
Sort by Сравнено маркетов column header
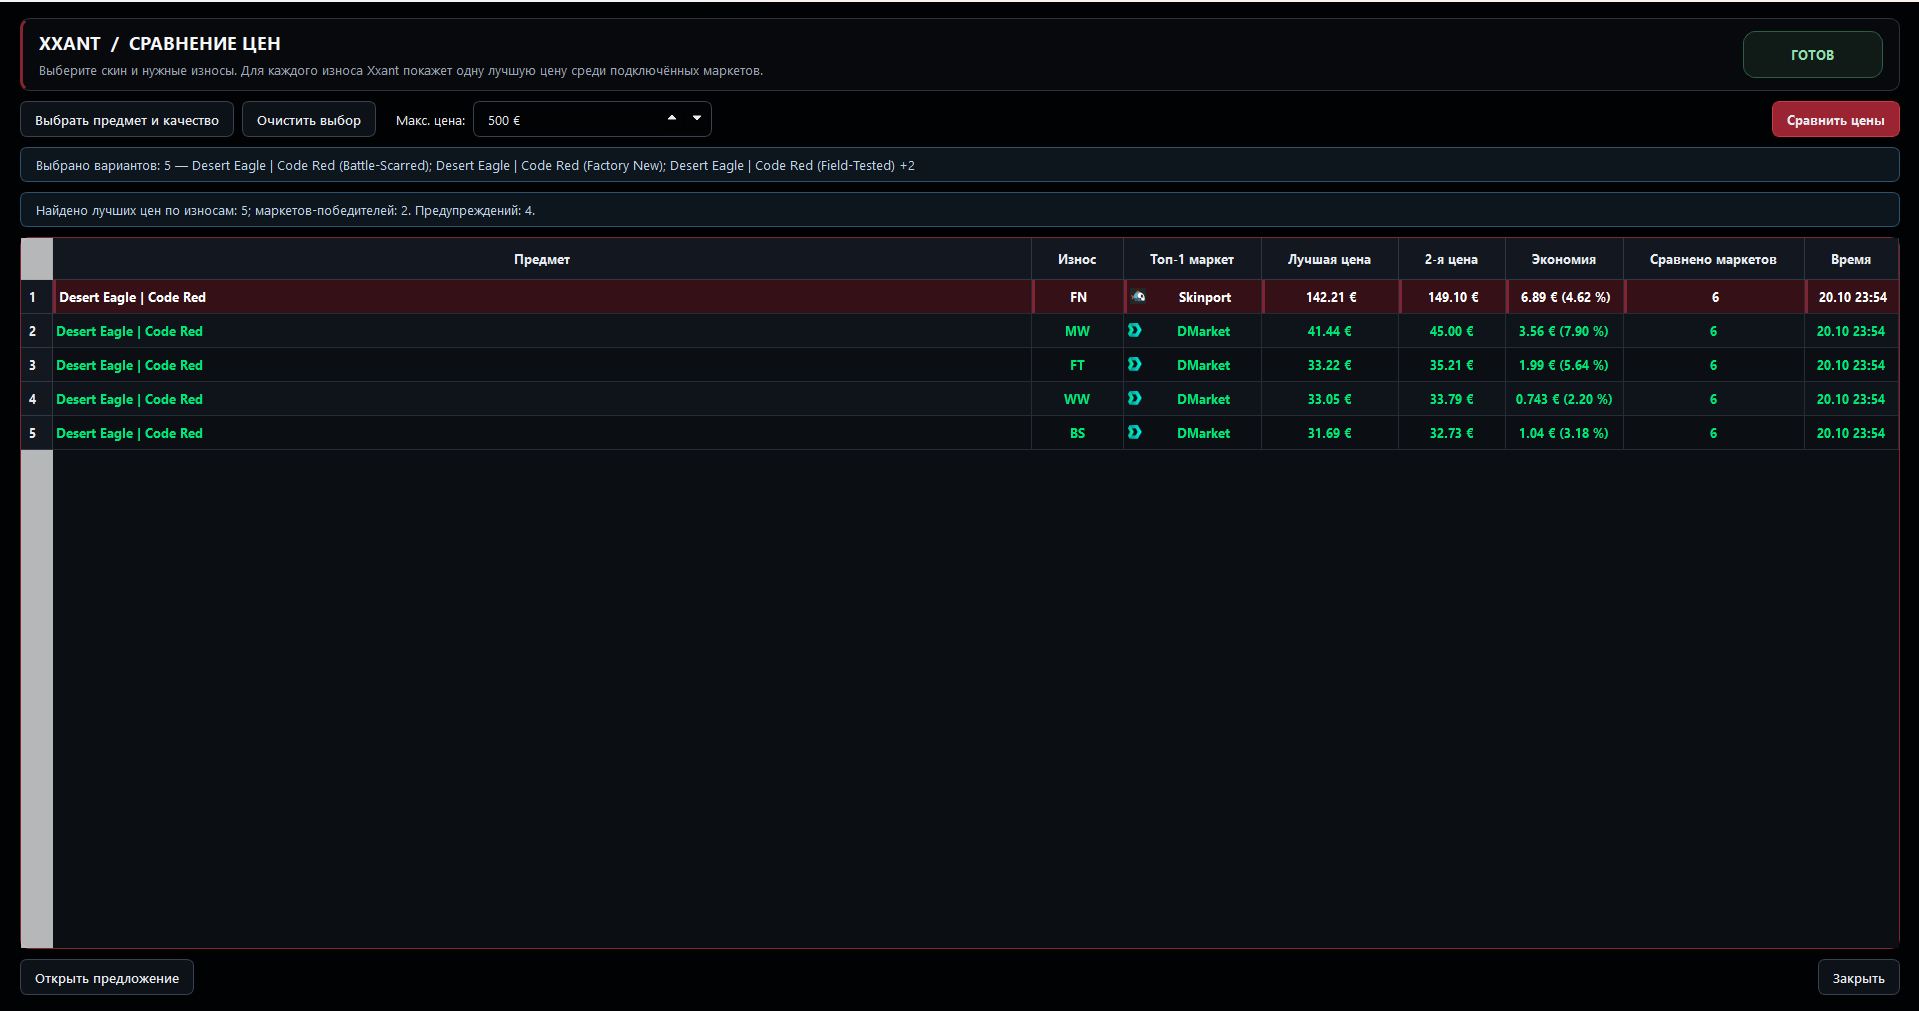[1713, 259]
